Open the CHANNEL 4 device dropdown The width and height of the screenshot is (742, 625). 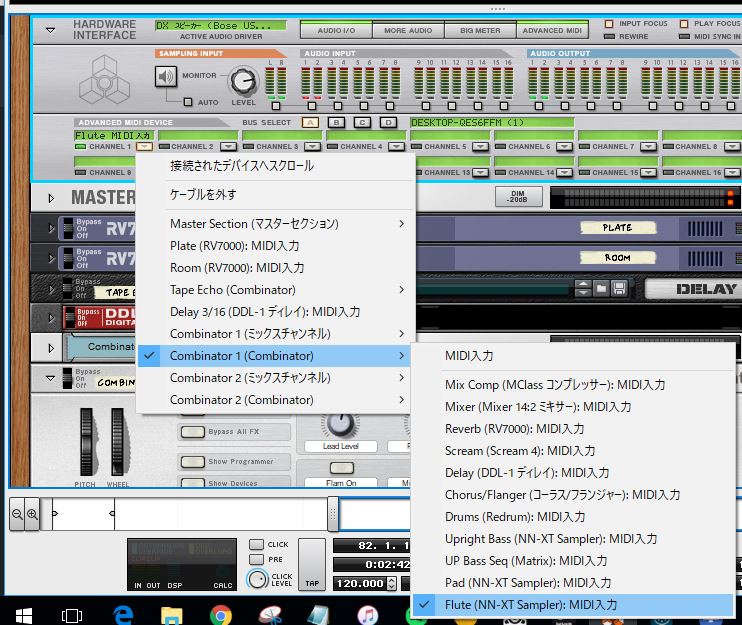397,147
